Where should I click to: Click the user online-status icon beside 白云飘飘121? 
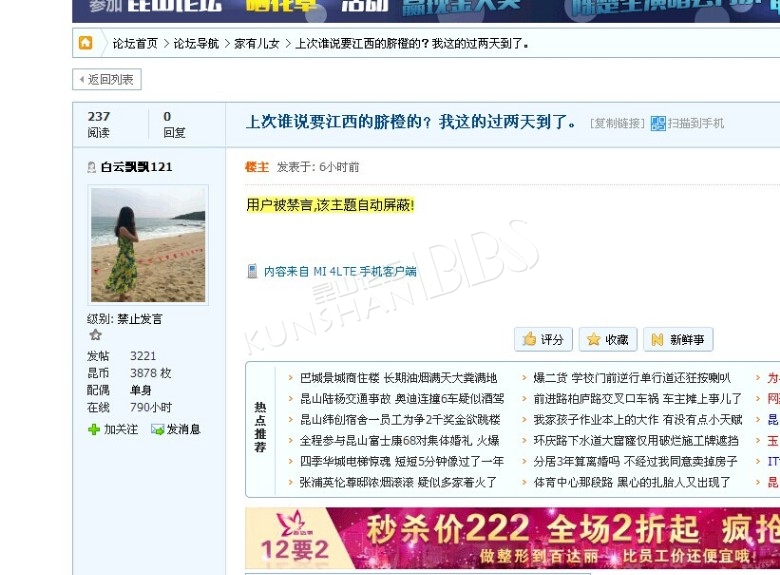click(92, 167)
